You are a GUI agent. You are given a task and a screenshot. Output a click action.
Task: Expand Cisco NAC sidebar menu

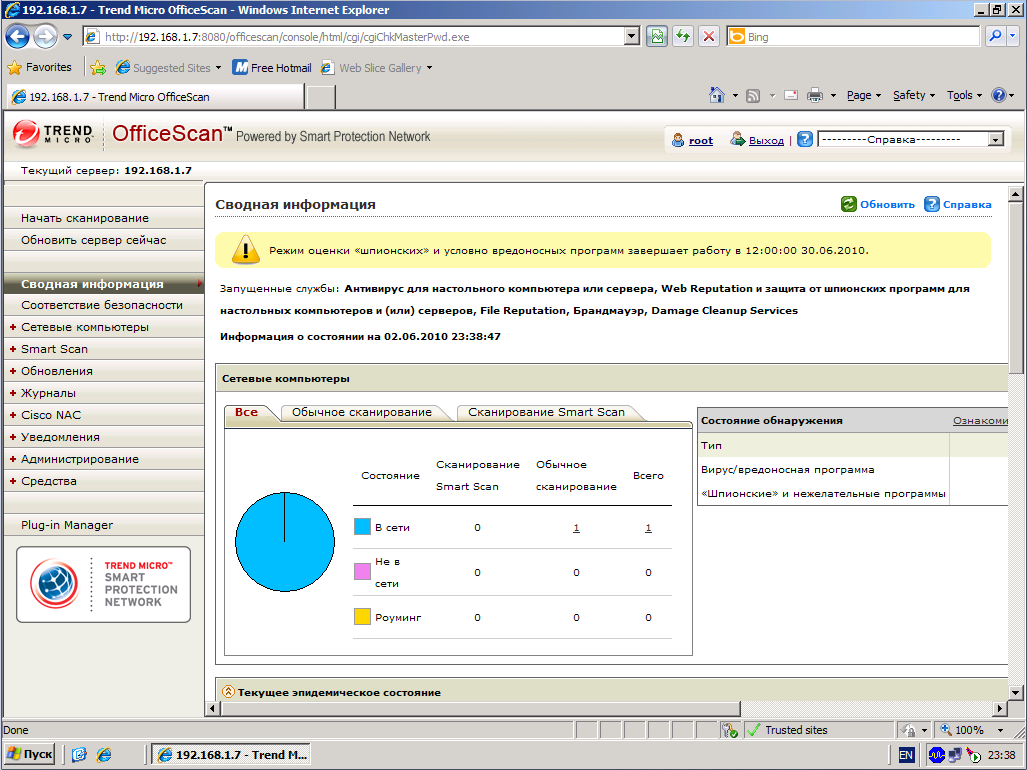click(104, 415)
